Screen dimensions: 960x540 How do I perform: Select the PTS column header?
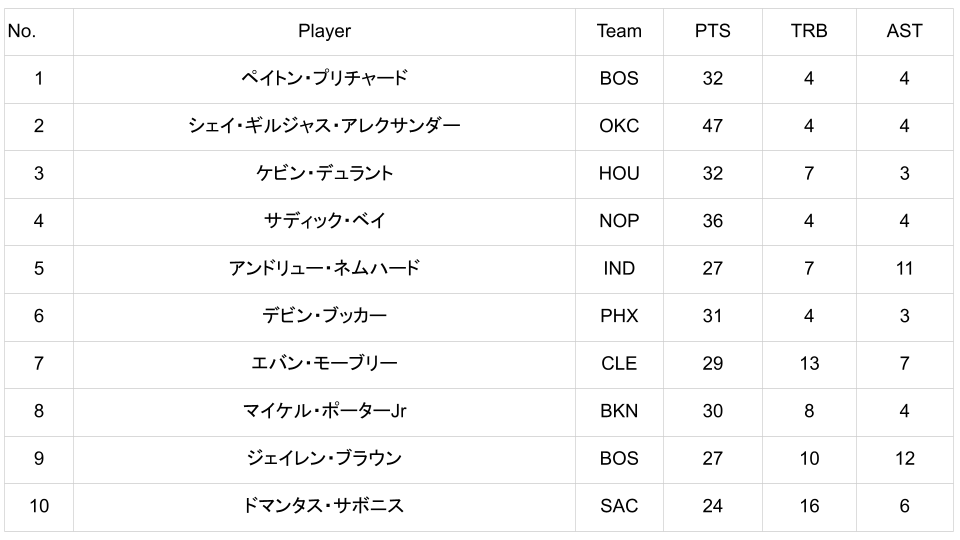(x=712, y=31)
